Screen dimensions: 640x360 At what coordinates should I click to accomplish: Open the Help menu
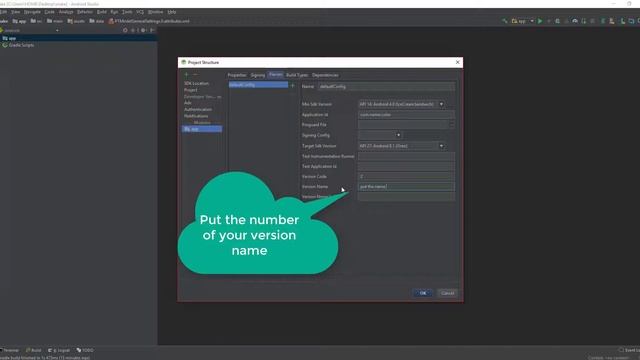pos(172,12)
